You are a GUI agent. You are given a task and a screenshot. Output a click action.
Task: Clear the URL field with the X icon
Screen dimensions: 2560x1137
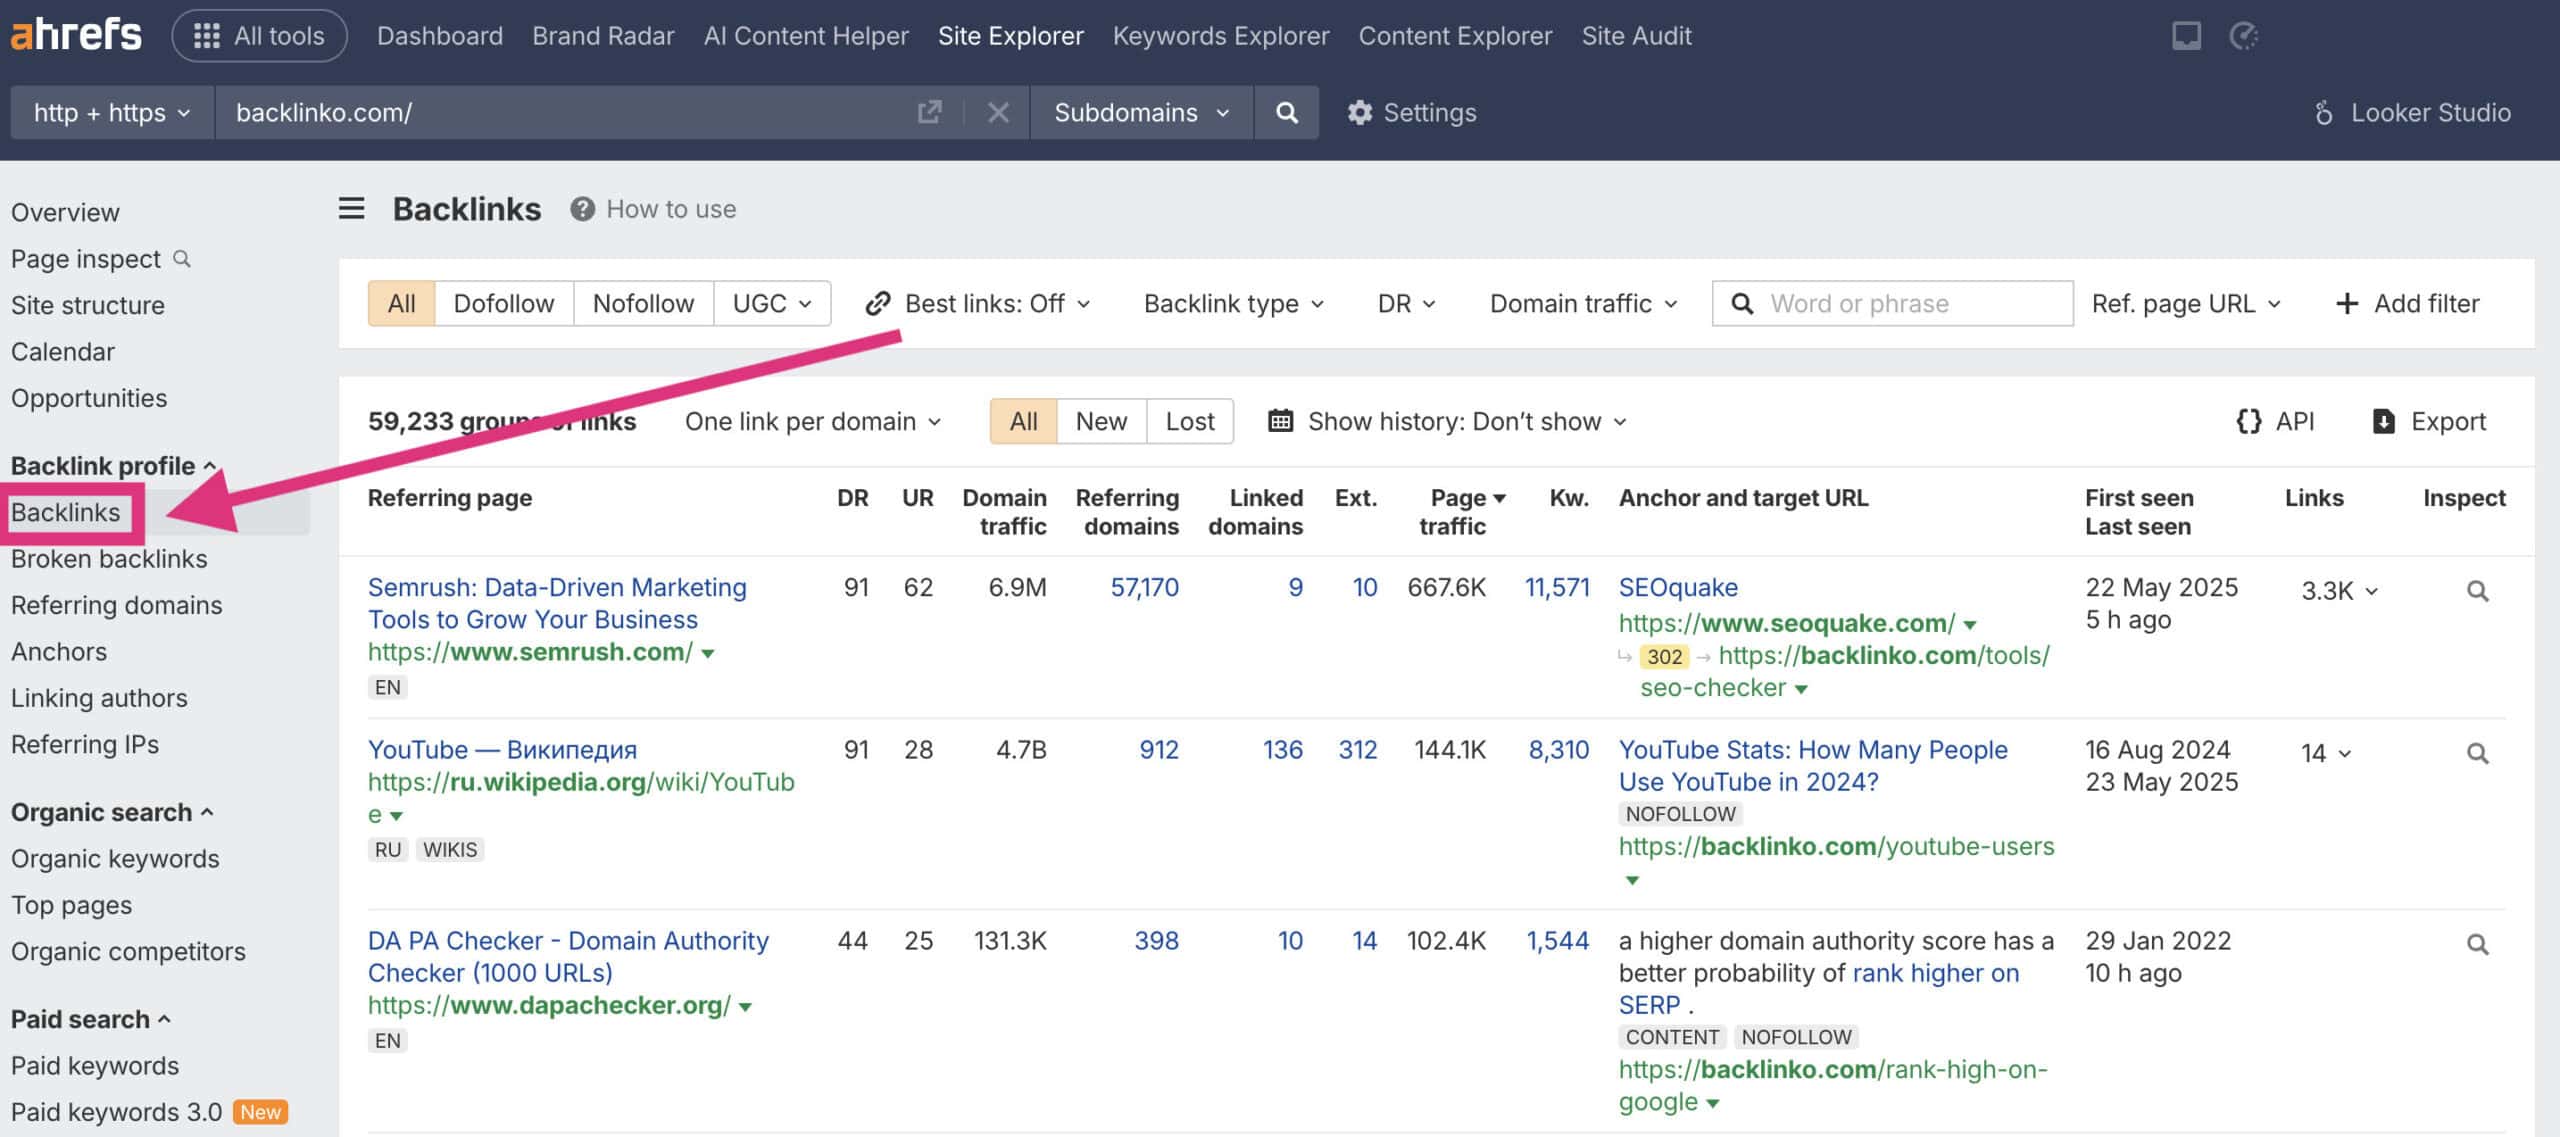tap(998, 112)
